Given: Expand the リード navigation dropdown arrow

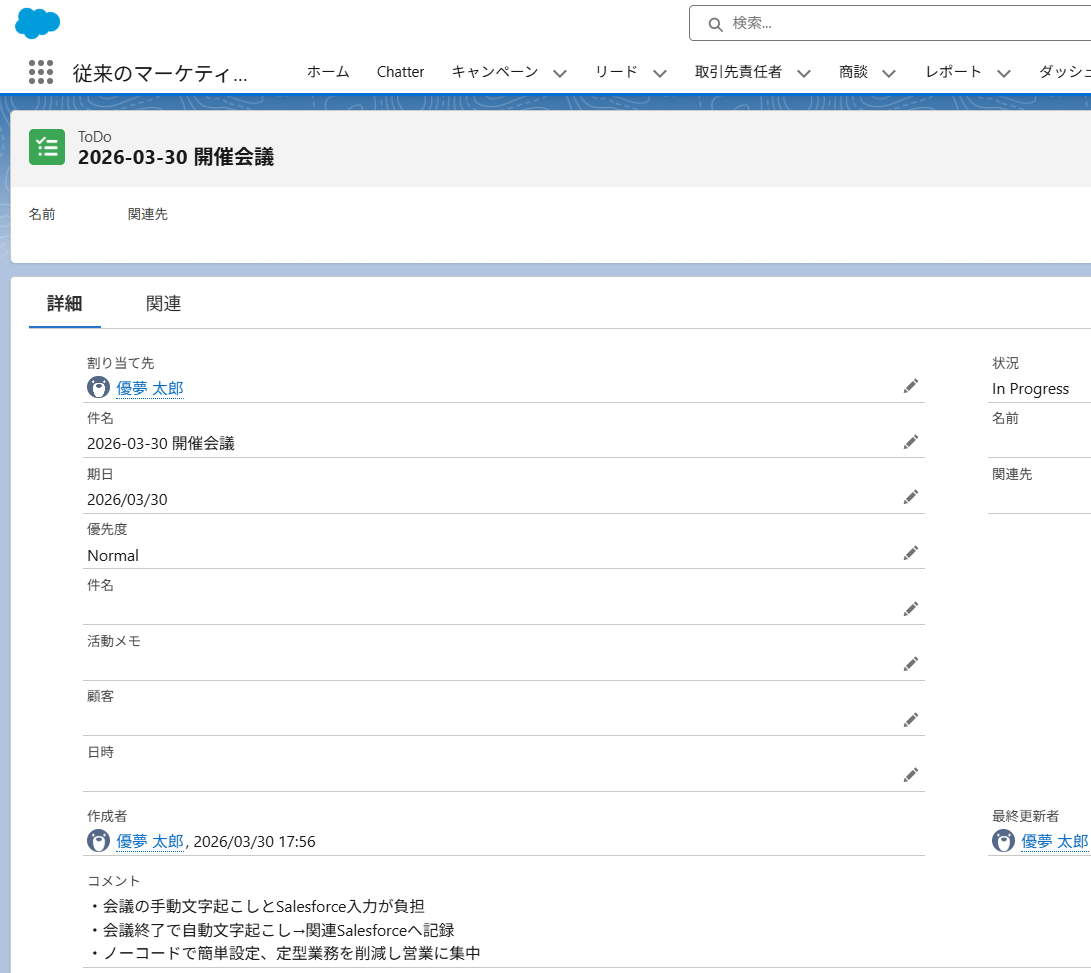Looking at the screenshot, I should (660, 73).
